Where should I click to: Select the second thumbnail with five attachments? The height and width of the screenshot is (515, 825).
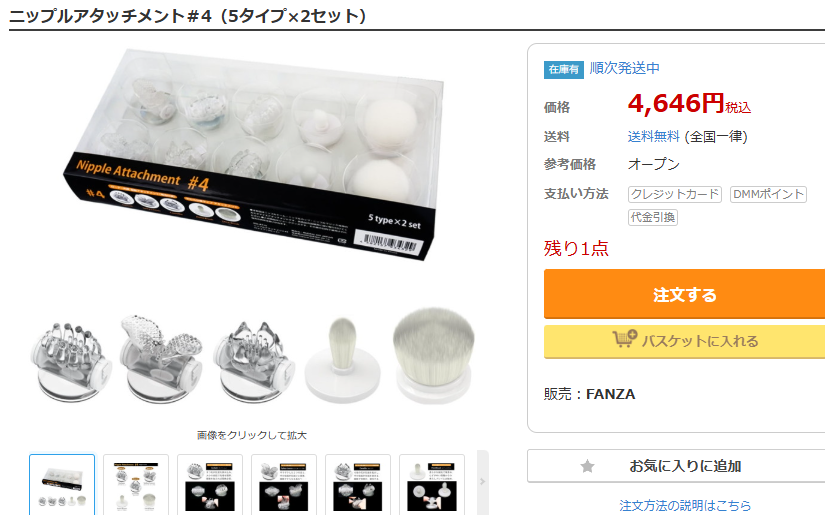coord(136,485)
